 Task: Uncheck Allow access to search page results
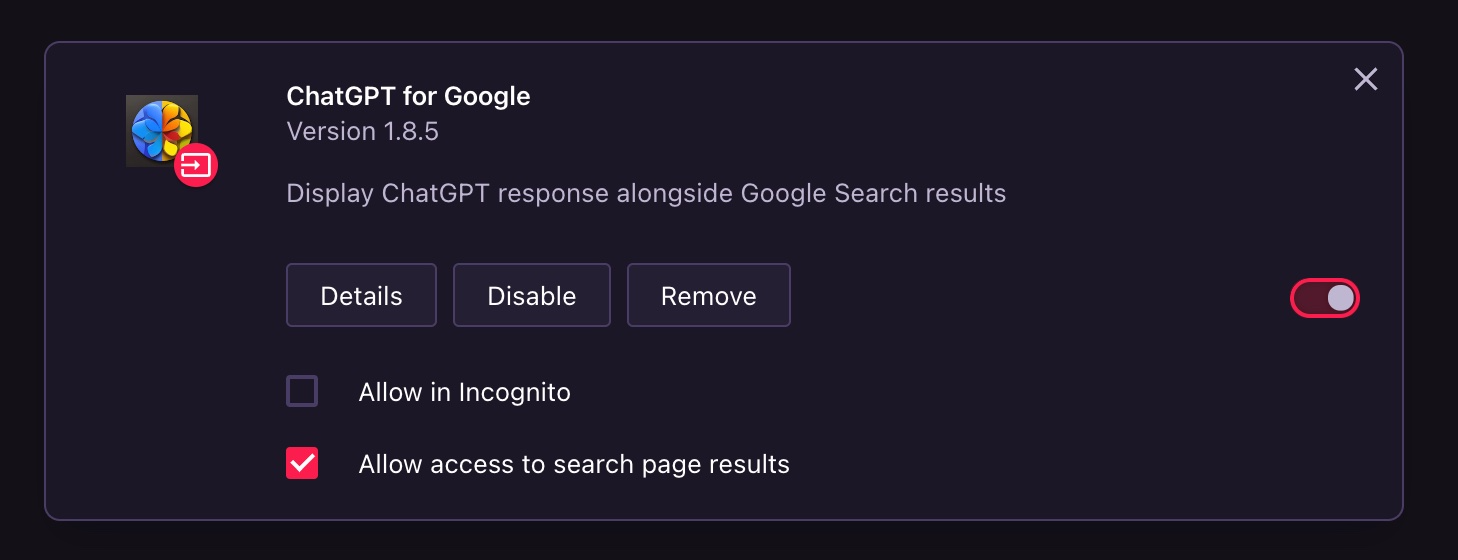tap(302, 463)
